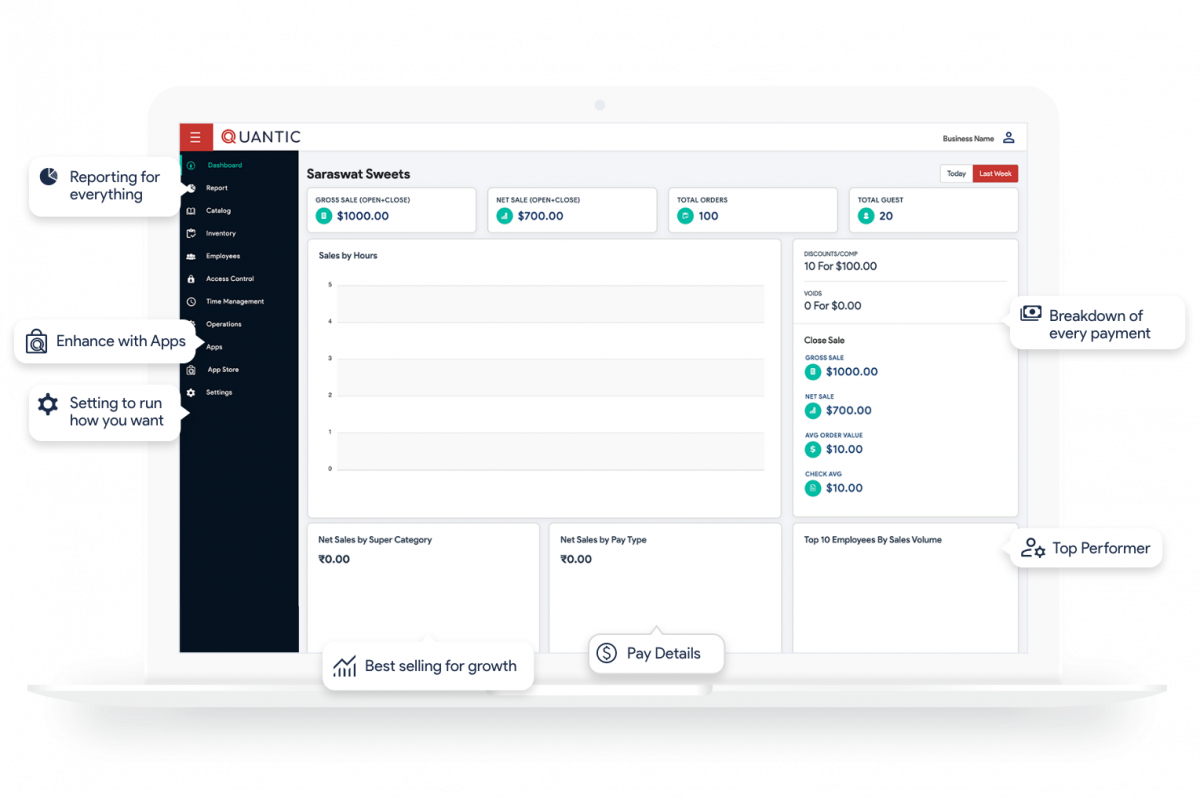Switch the date filter to Today
The height and width of the screenshot is (799, 1200).
pyautogui.click(x=957, y=172)
